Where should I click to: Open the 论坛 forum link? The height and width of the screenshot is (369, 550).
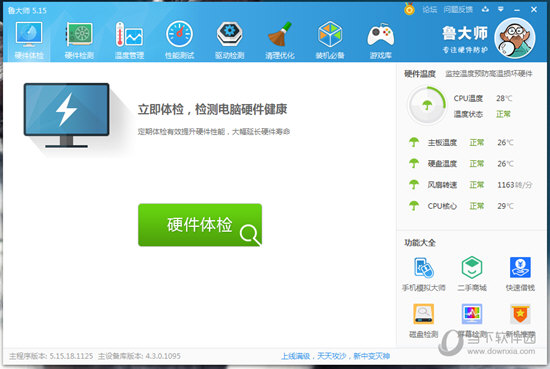pos(430,9)
